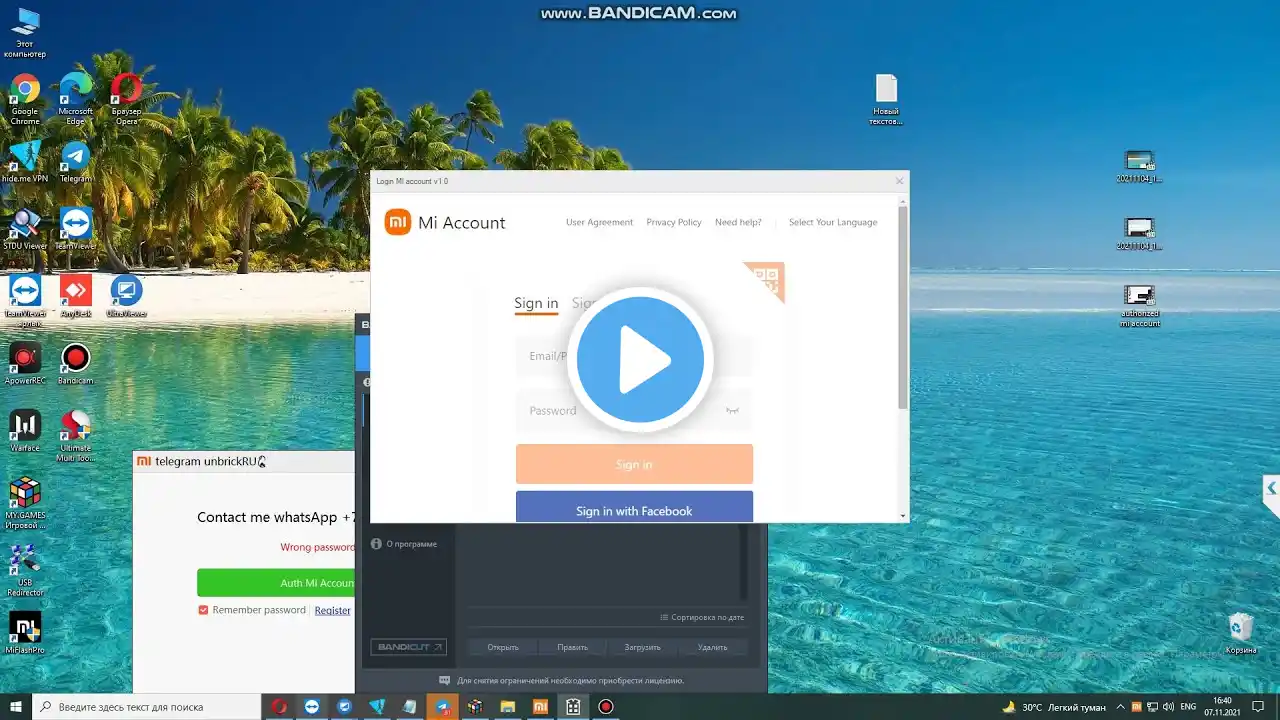1280x720 pixels.
Task: Click the Wrong password red message
Action: point(317,547)
